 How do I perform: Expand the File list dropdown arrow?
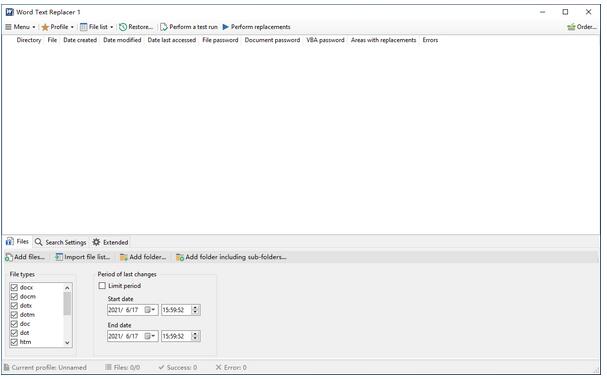pos(111,27)
